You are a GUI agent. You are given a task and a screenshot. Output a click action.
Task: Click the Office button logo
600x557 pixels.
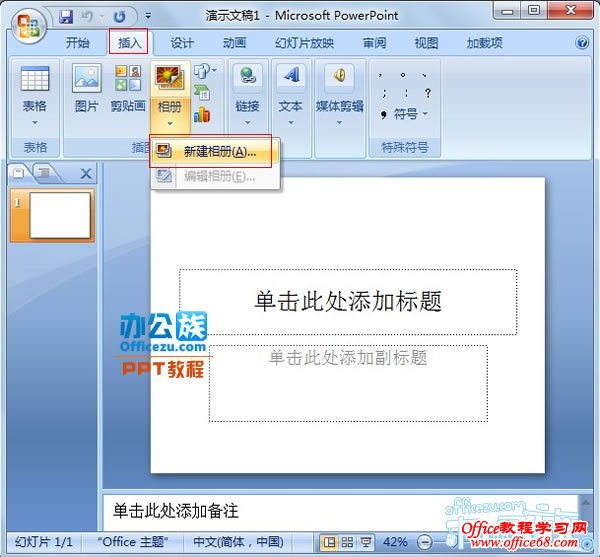(x=28, y=26)
